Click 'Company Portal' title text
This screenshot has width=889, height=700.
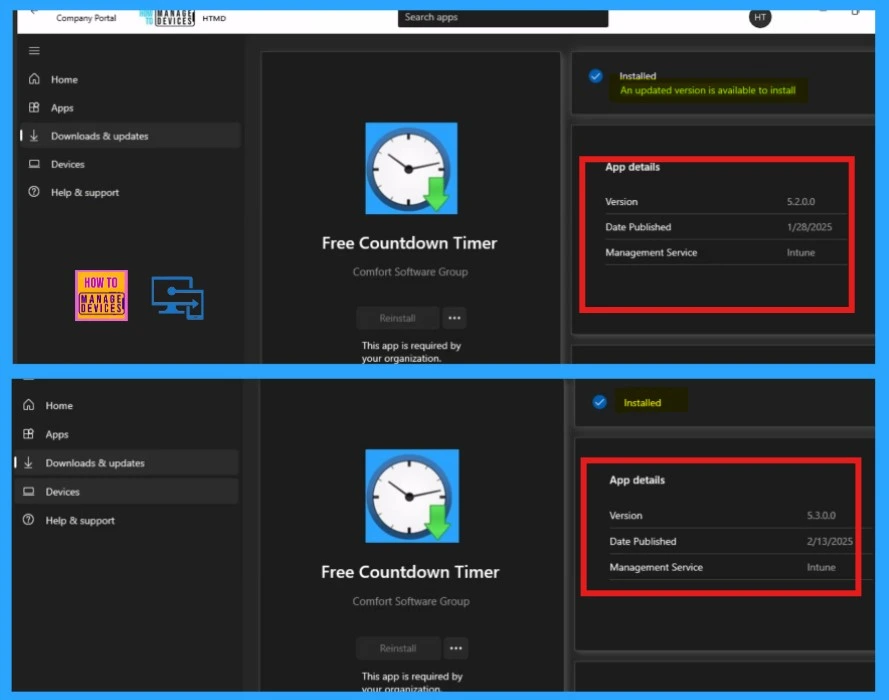point(86,18)
